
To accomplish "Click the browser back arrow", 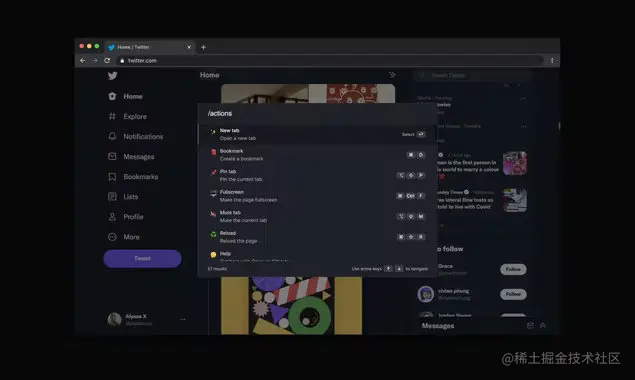I will [x=83, y=60].
